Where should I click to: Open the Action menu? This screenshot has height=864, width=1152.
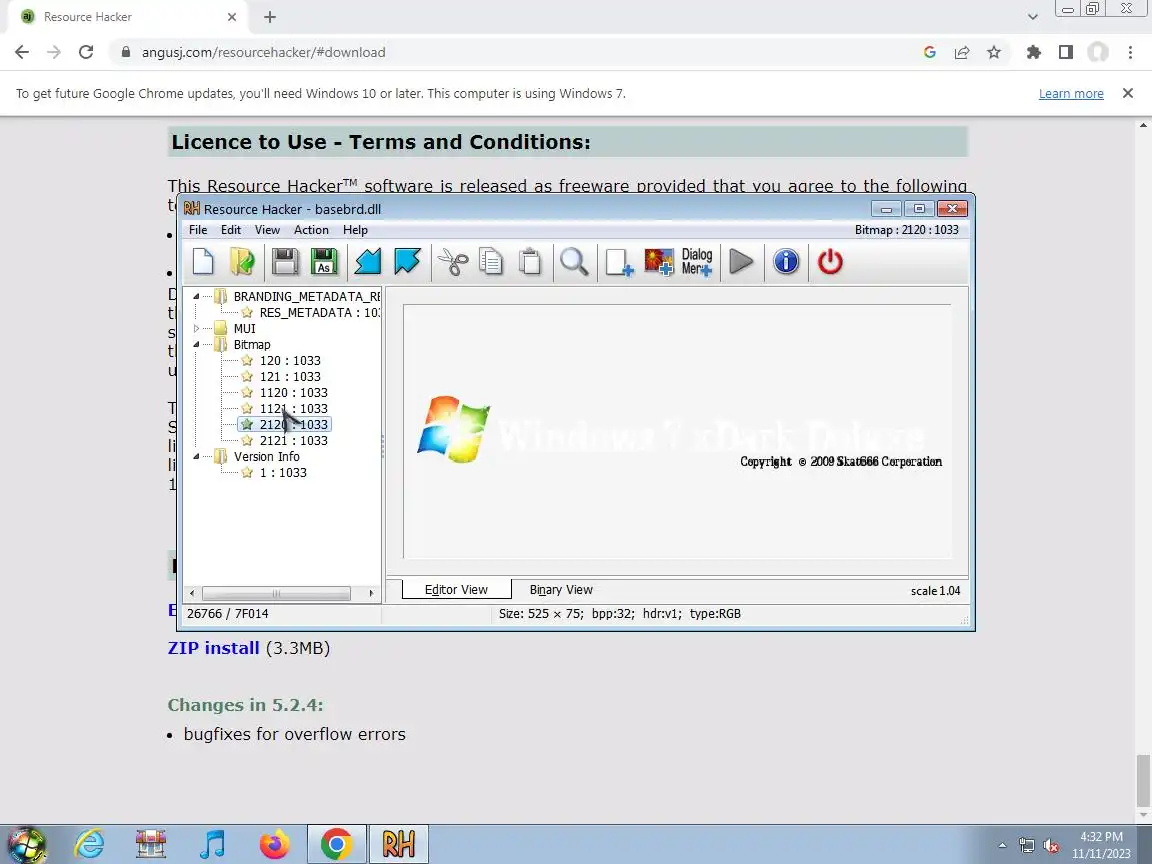312,229
